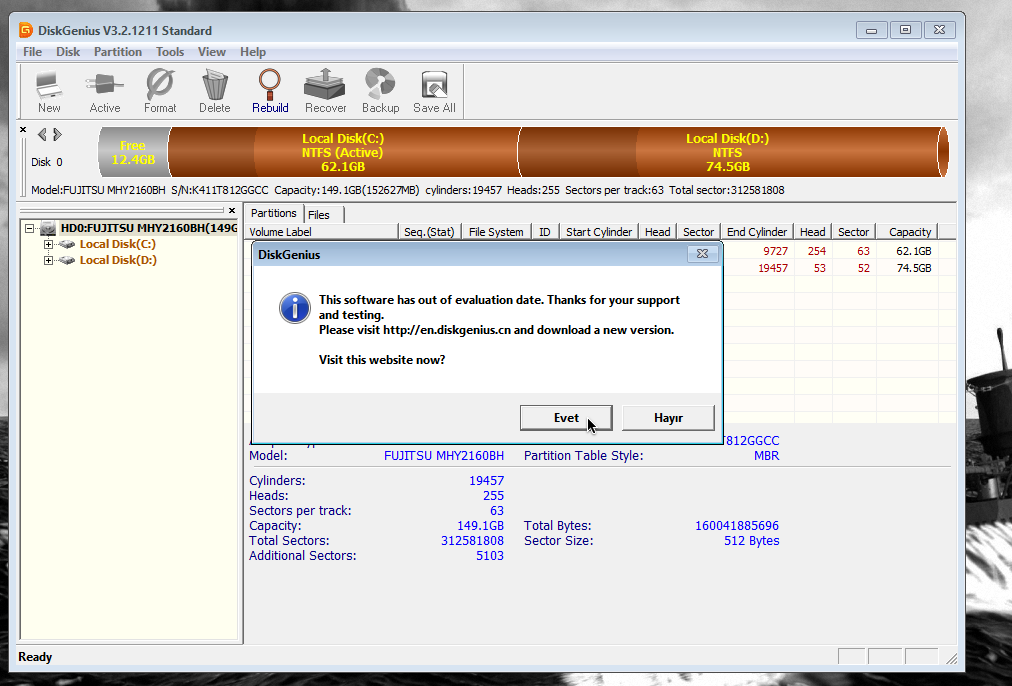Click the Evet button
Image resolution: width=1012 pixels, height=686 pixels.
click(x=566, y=418)
